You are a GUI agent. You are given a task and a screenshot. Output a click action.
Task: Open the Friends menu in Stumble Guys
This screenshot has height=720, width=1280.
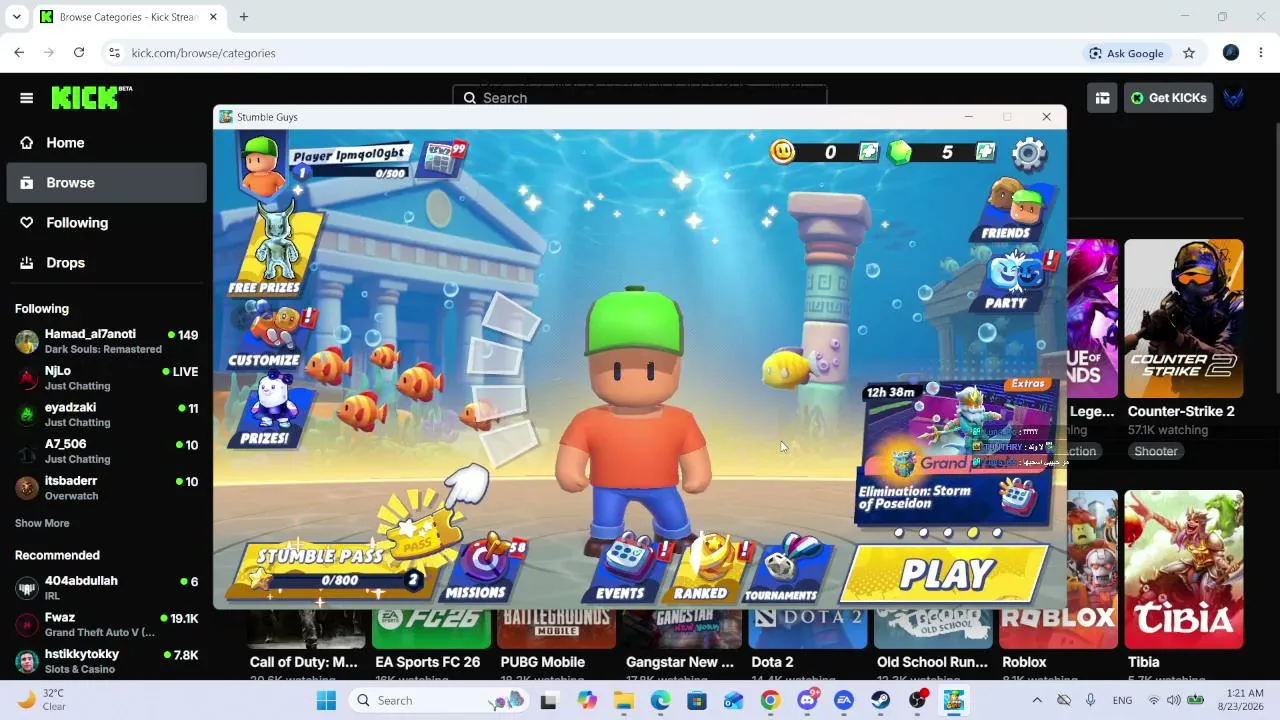pyautogui.click(x=1010, y=211)
